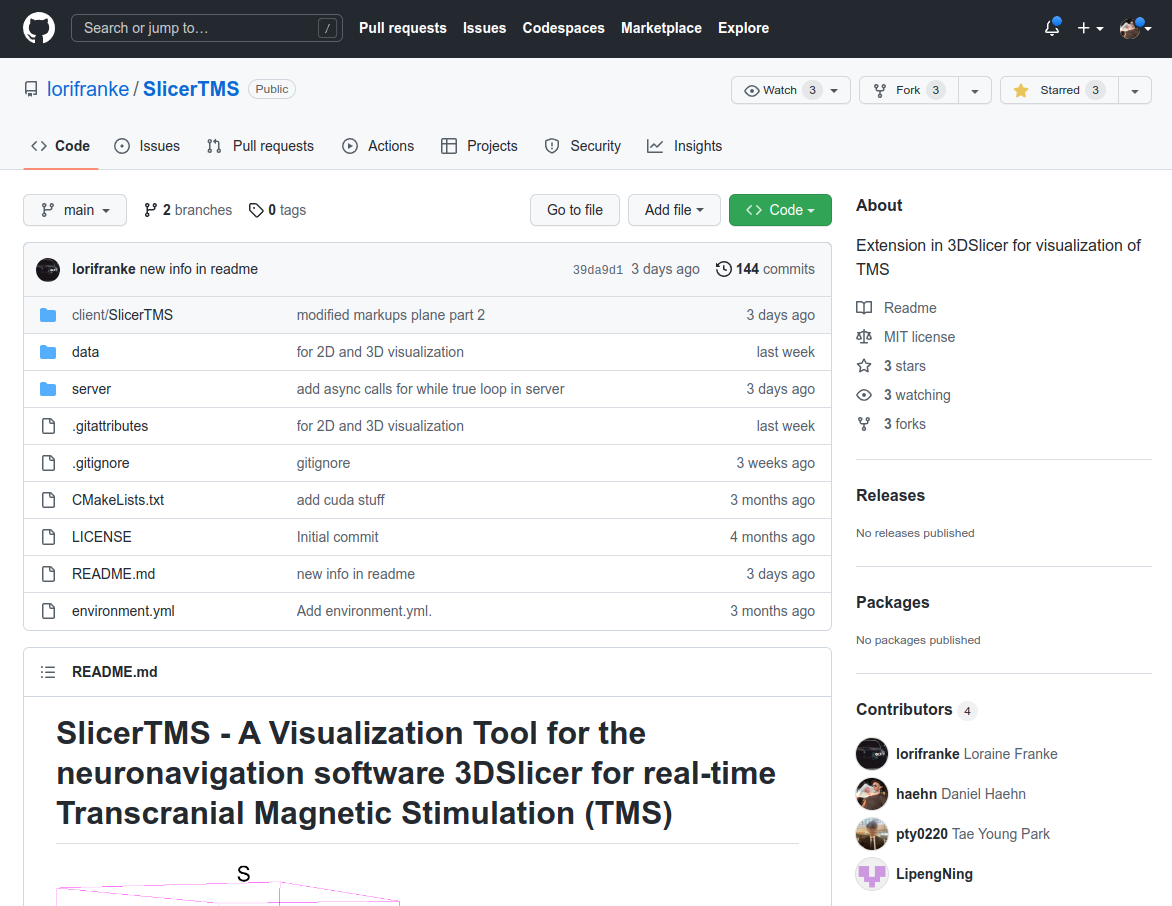Switch to the Projects tab
The width and height of the screenshot is (1172, 906).
[x=479, y=147]
